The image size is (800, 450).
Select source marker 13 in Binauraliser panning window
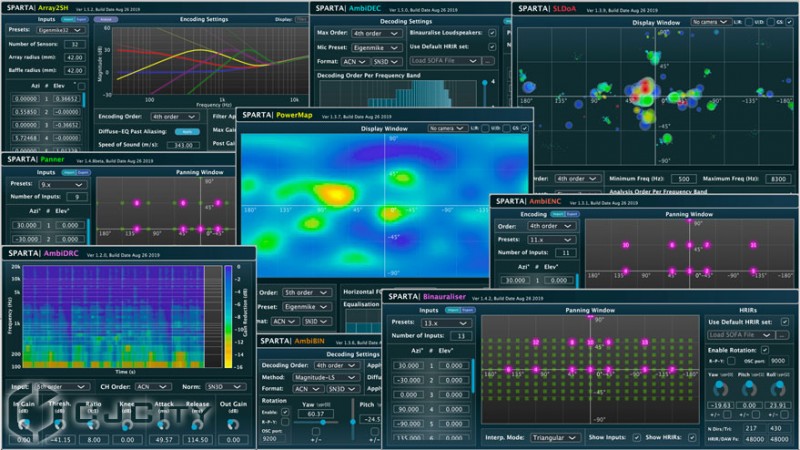[x=645, y=342]
